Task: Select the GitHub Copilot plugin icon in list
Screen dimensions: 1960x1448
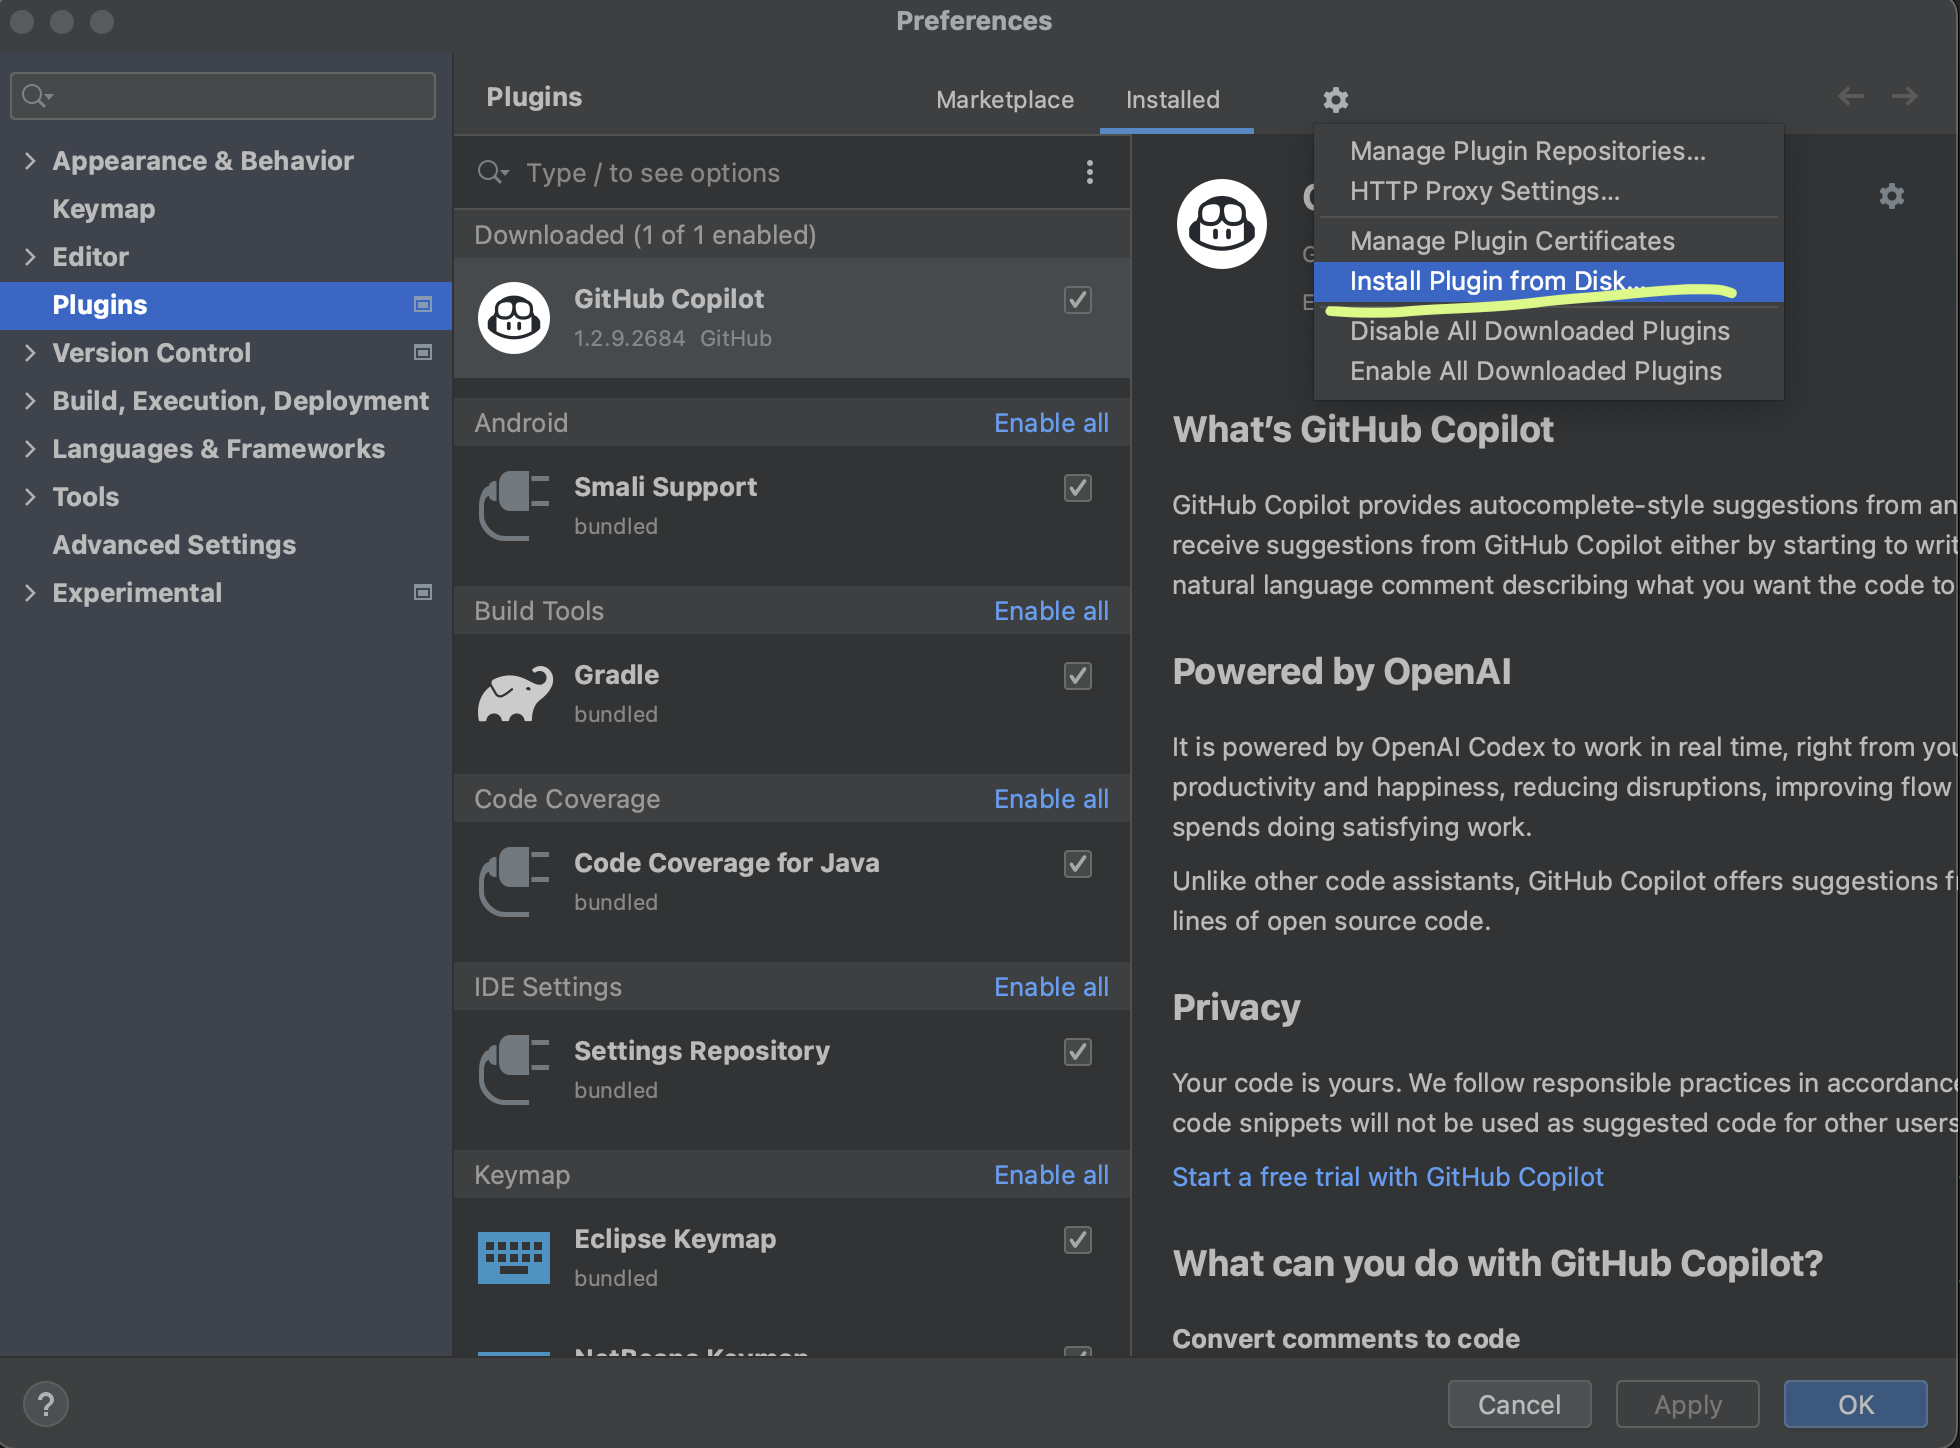Action: pos(514,318)
